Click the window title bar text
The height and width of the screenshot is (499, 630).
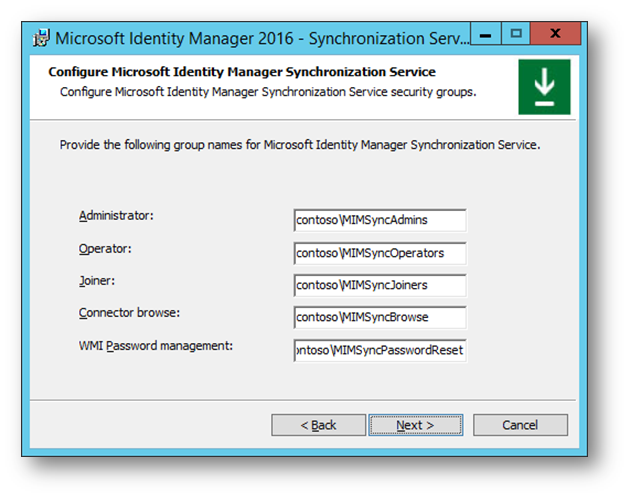point(262,39)
